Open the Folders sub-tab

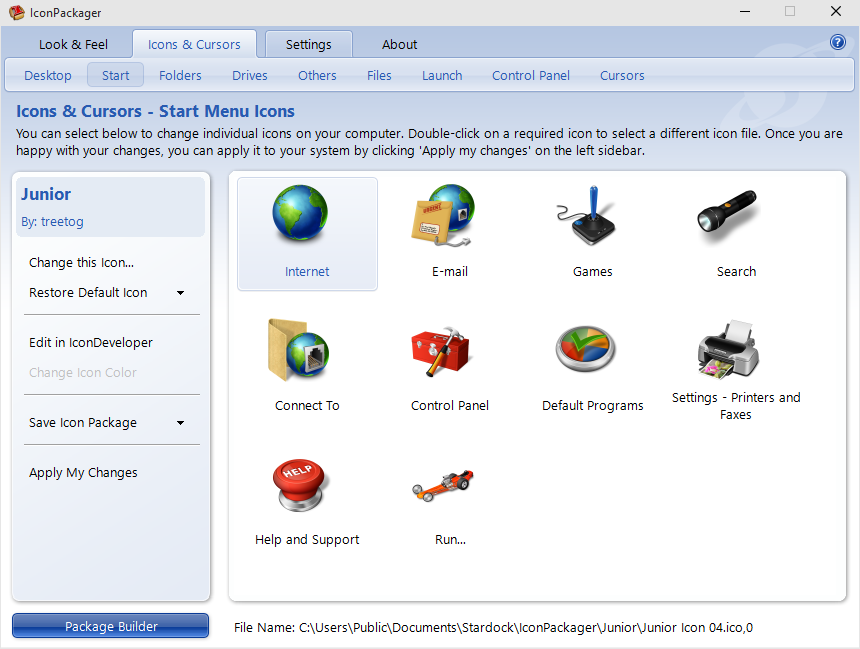180,75
